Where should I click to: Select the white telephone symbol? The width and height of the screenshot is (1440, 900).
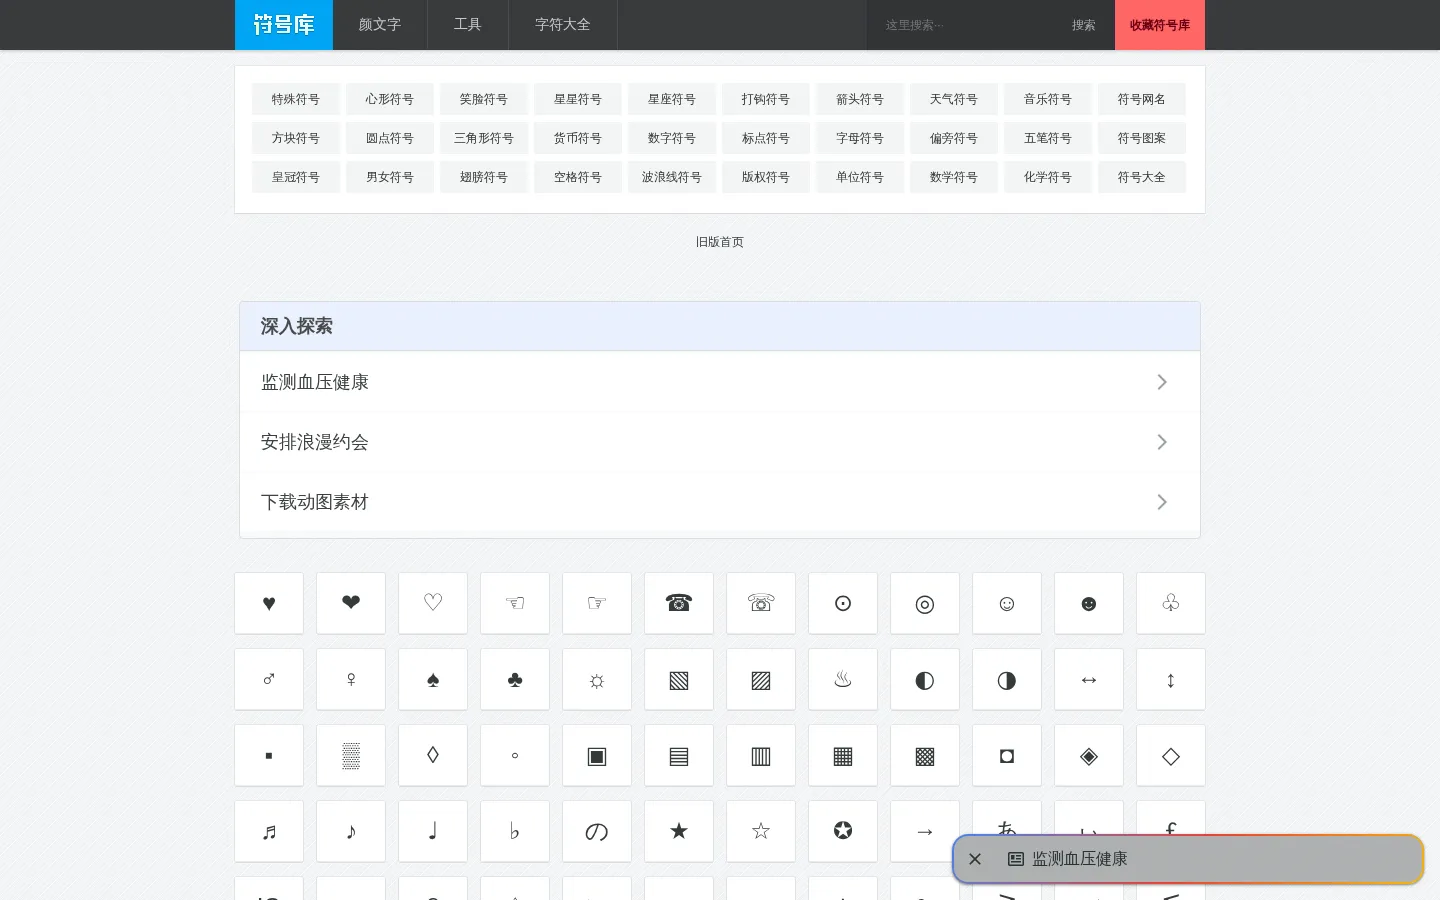[761, 603]
